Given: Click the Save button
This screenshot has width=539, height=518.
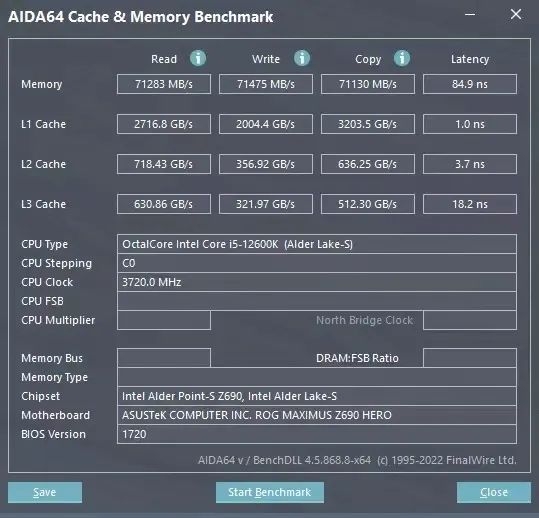Looking at the screenshot, I should (45, 492).
